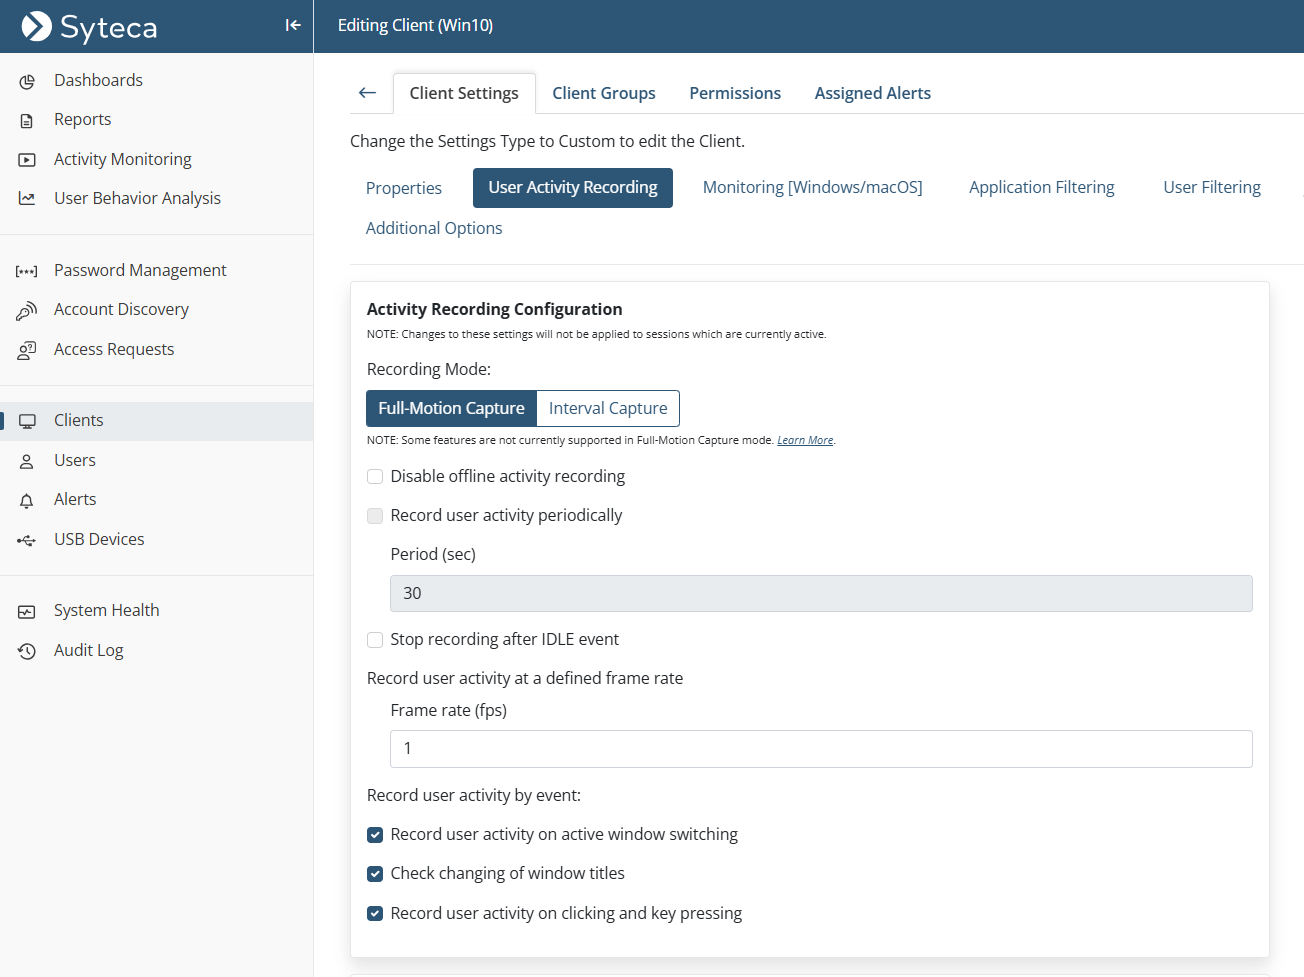Open the Alerts page

click(75, 499)
